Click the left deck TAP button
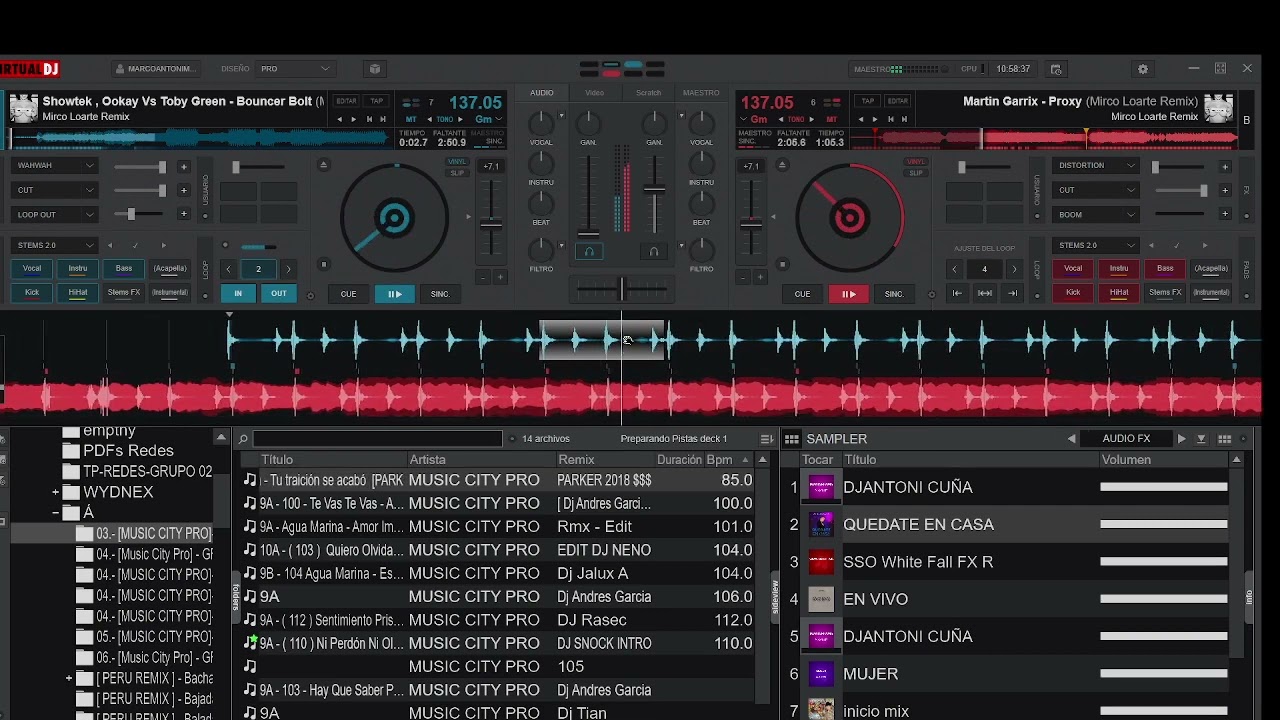The image size is (1280, 720). [x=377, y=101]
